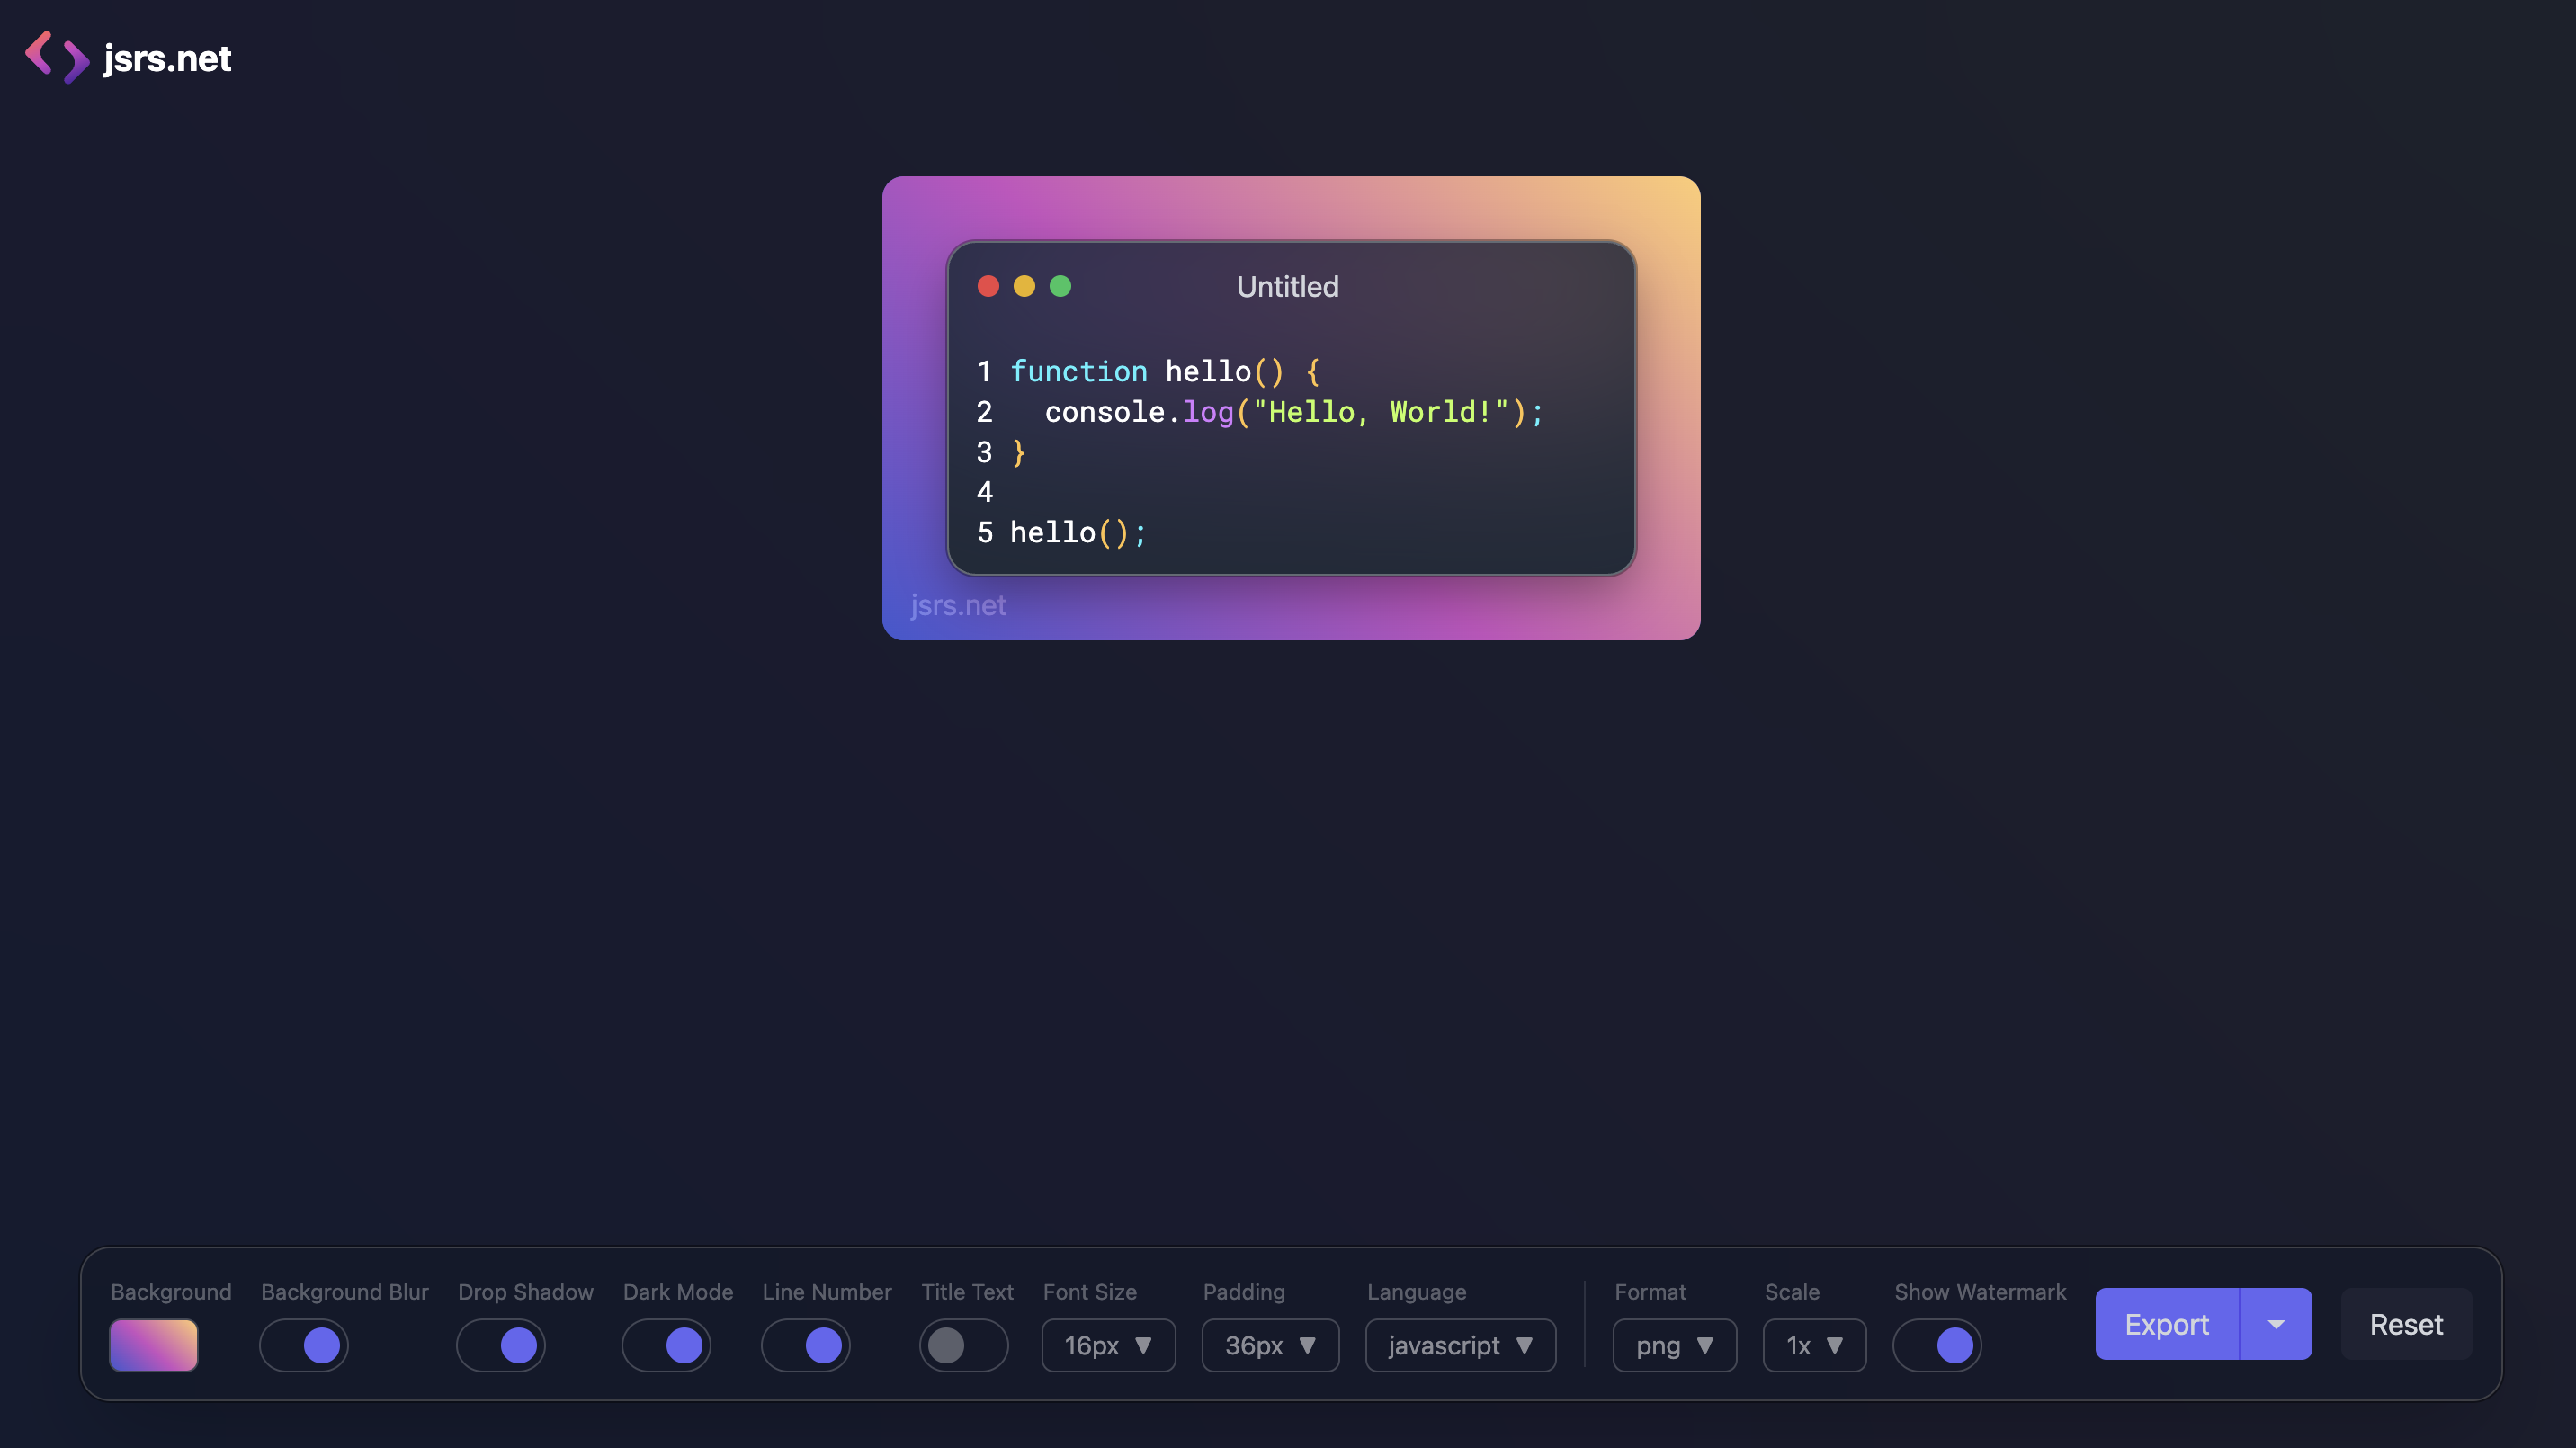
Task: Disable the Show Watermark switch
Action: tap(1937, 1345)
